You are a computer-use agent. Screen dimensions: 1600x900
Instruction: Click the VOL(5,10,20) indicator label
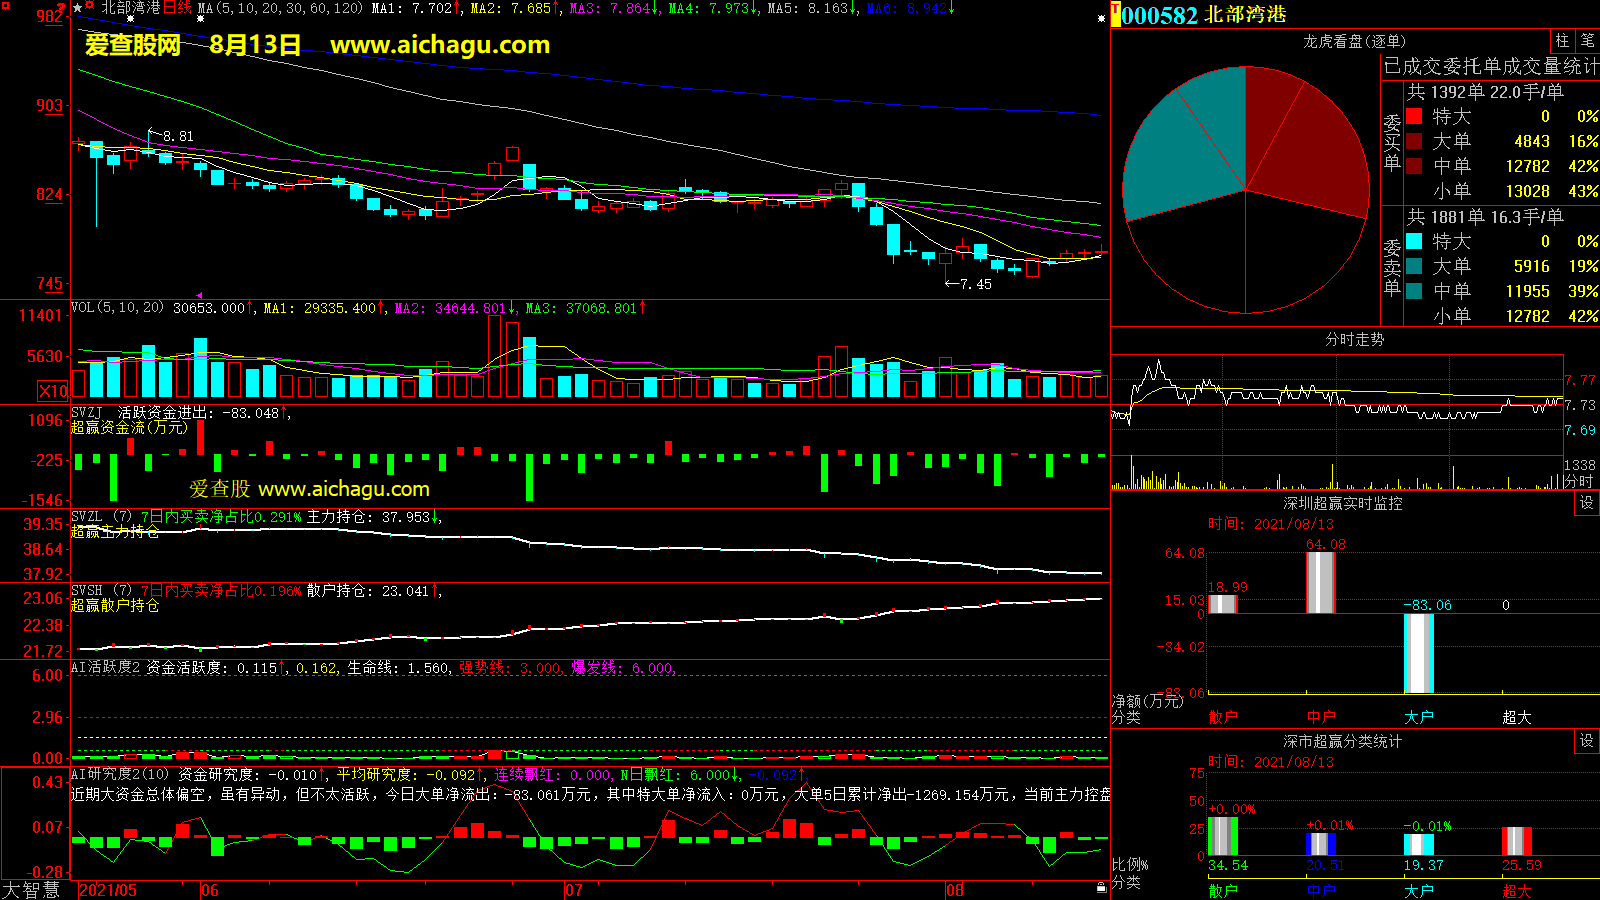point(117,308)
